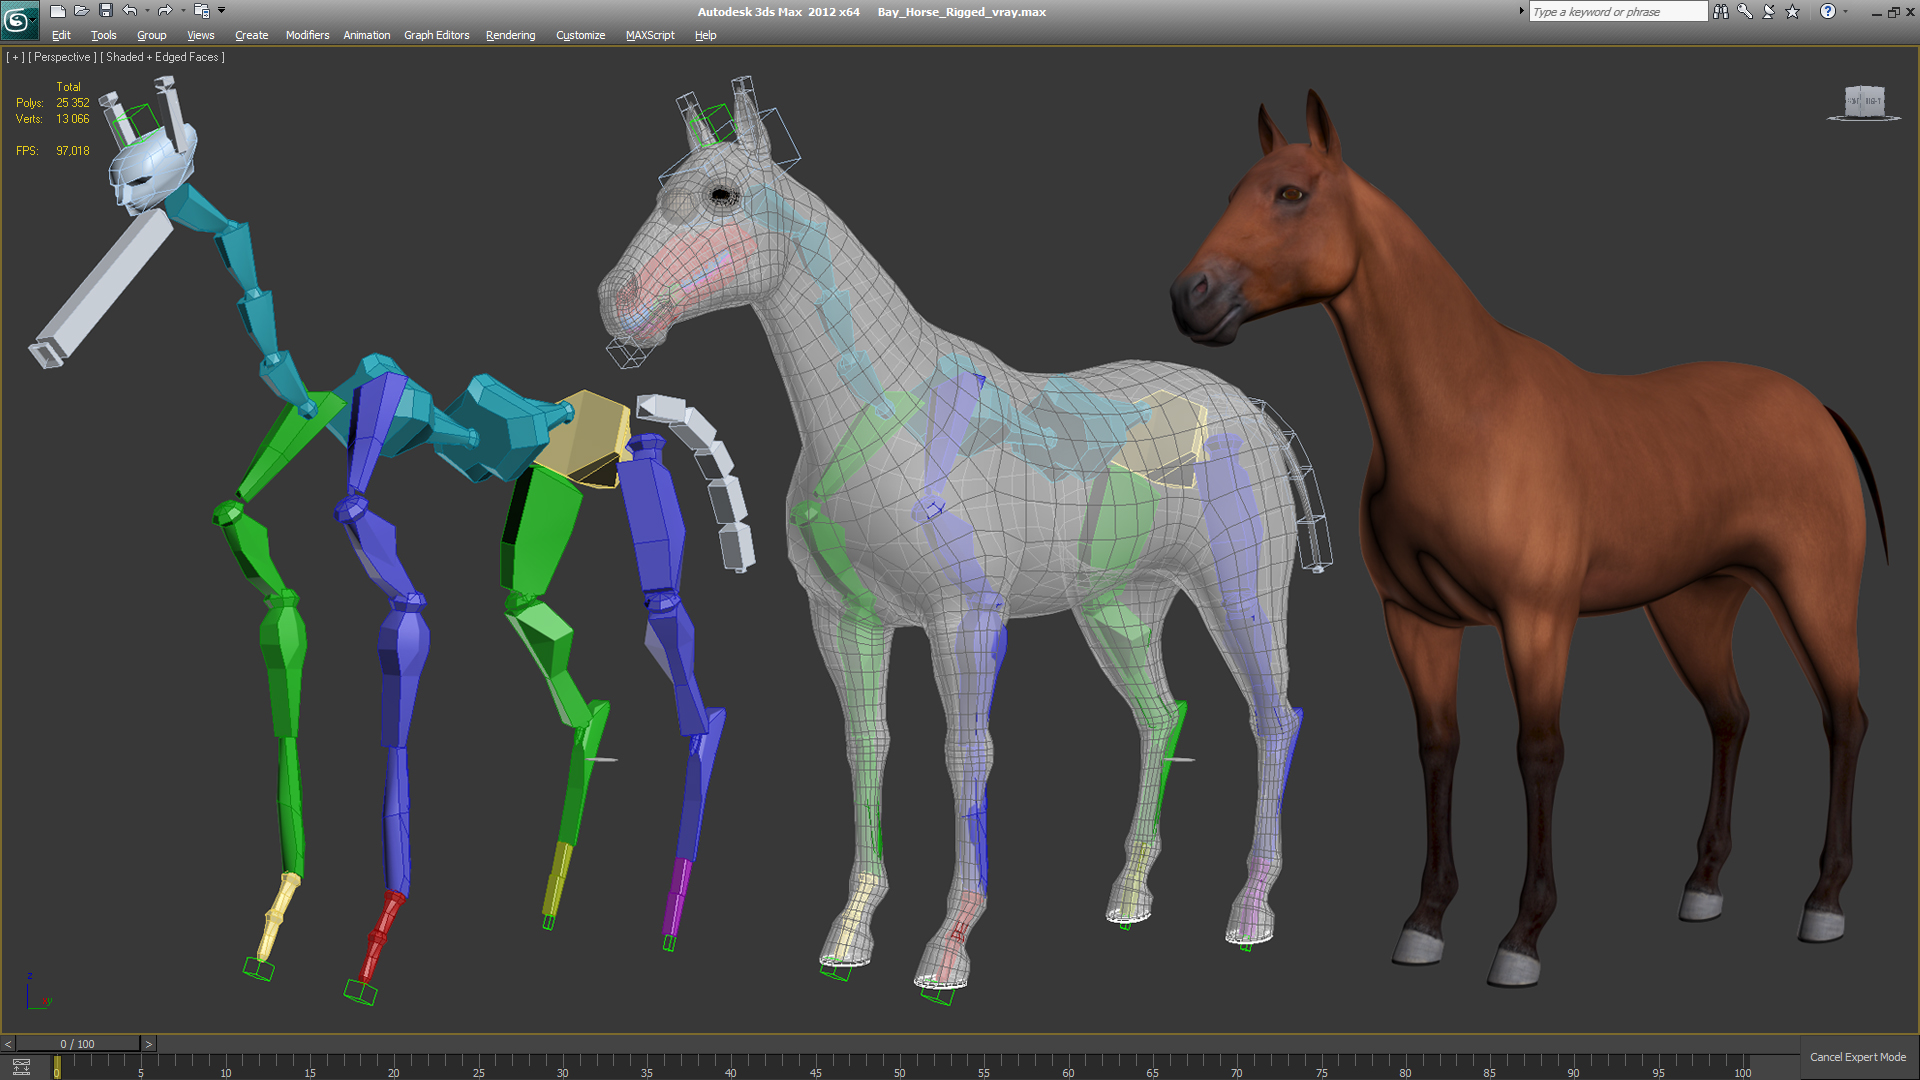Click the Project Folder icon in toolbar
The image size is (1920, 1080).
pos(201,11)
